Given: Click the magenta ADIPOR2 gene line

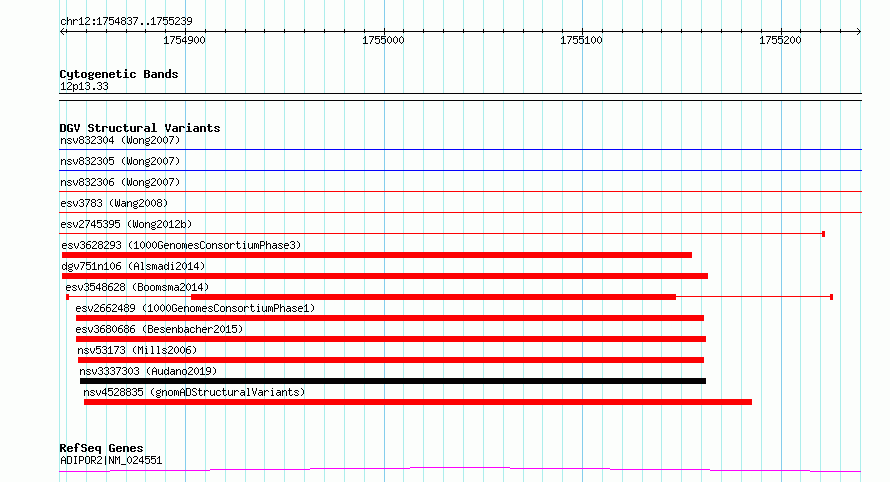Looking at the screenshot, I should (460, 469).
